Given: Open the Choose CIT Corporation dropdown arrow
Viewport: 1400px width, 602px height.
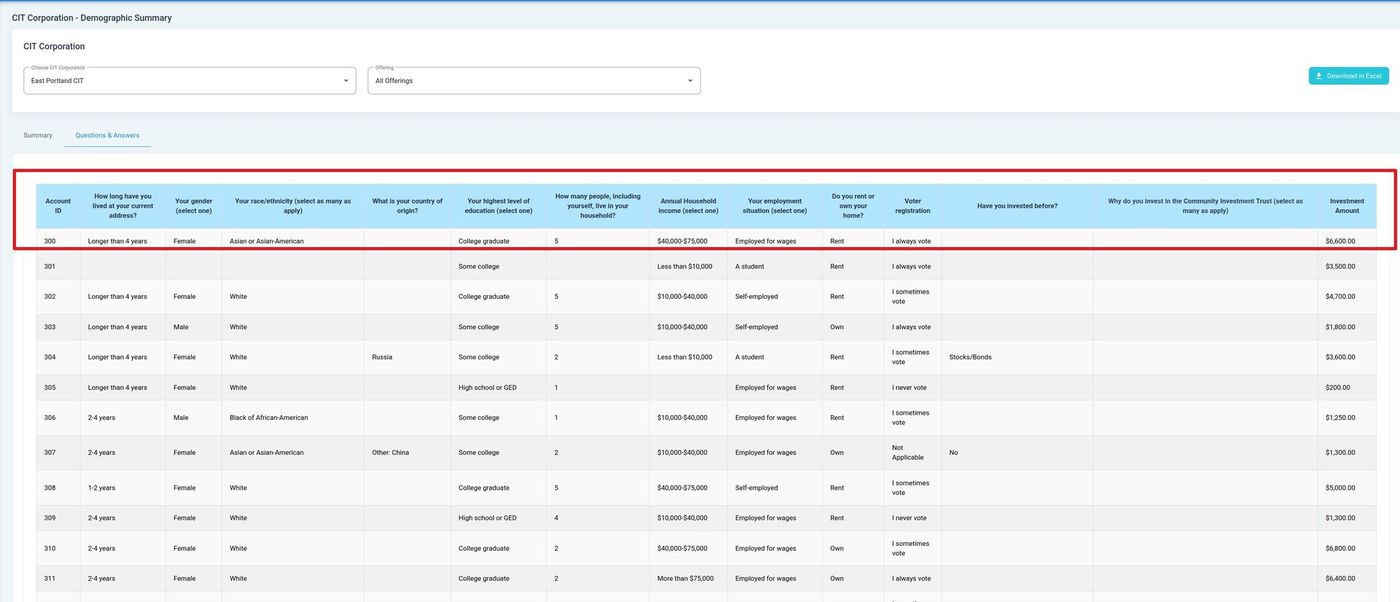Looking at the screenshot, I should coord(346,81).
